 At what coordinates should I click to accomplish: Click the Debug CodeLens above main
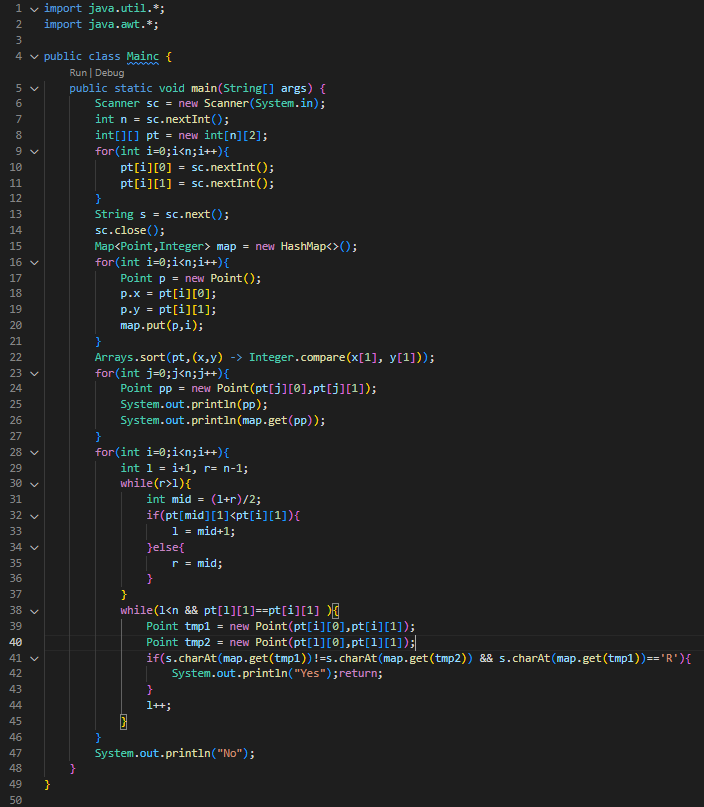pos(110,73)
